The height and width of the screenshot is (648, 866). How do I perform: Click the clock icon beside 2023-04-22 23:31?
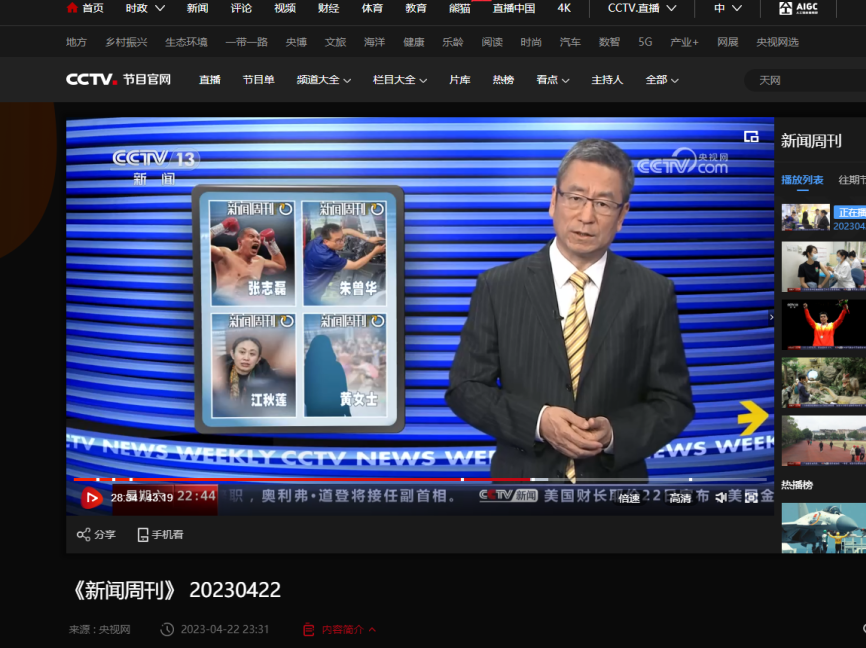[x=167, y=629]
